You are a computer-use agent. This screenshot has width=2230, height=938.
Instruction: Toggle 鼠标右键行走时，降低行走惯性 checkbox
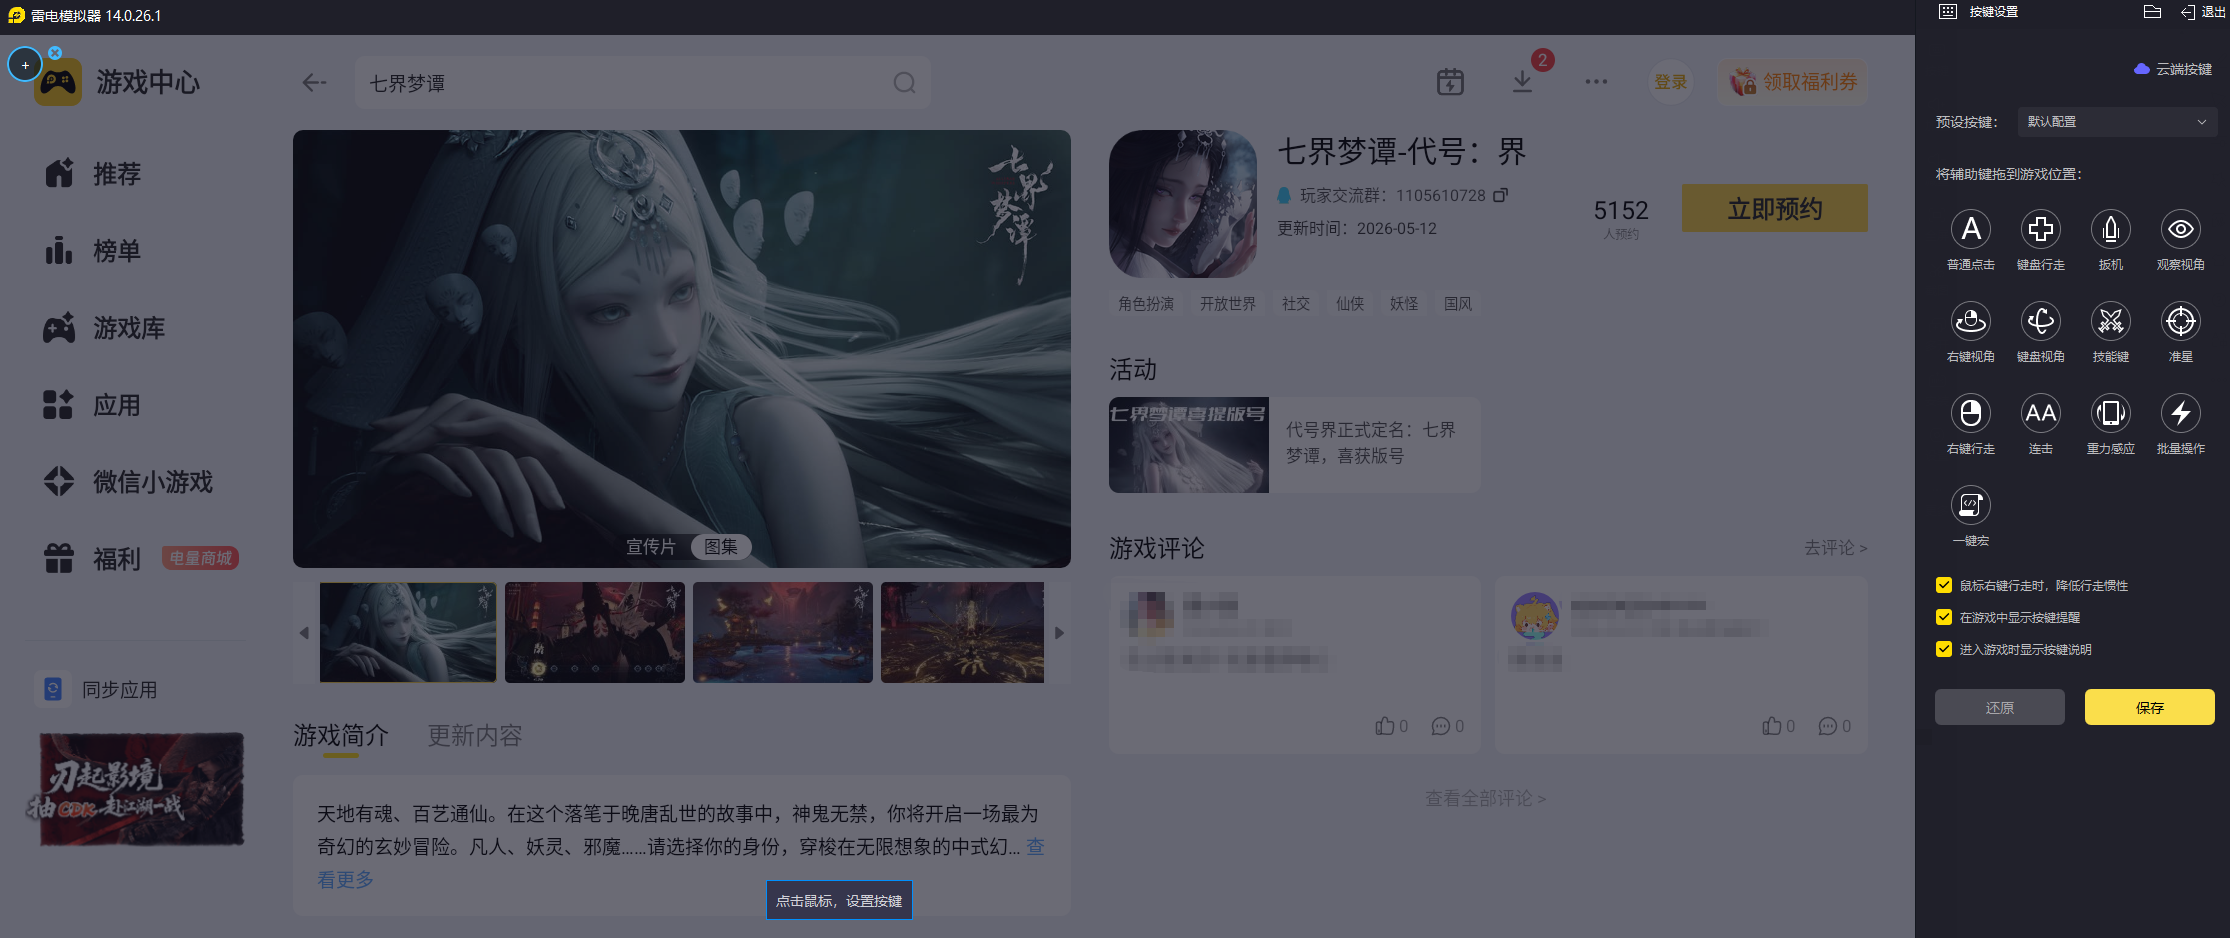click(x=1944, y=585)
